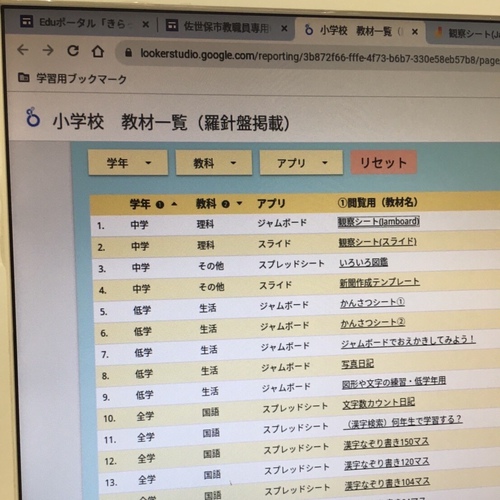Close the Eduポータル tab
This screenshot has height=500, width=500.
(x=146, y=24)
